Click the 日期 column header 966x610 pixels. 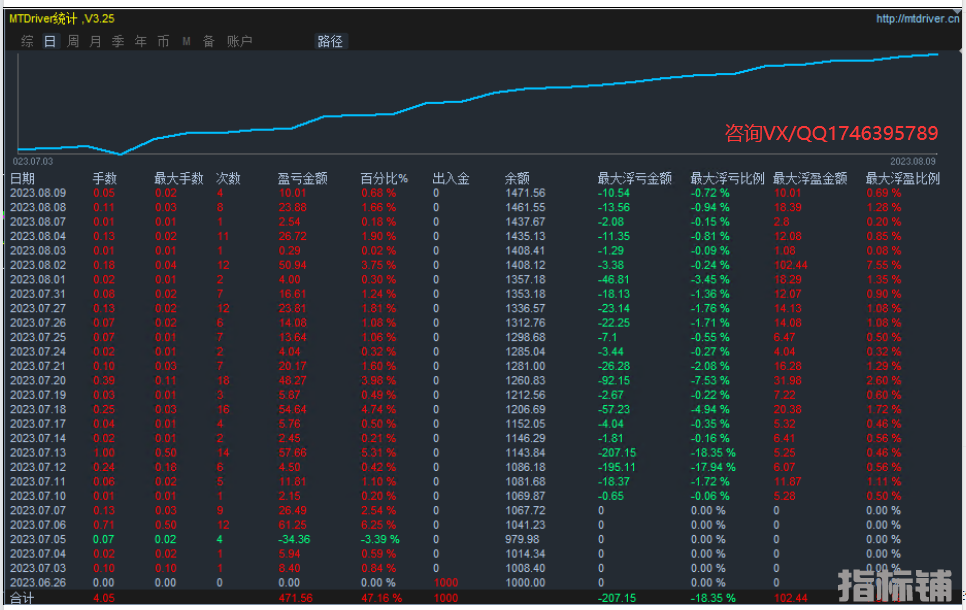pyautogui.click(x=23, y=179)
